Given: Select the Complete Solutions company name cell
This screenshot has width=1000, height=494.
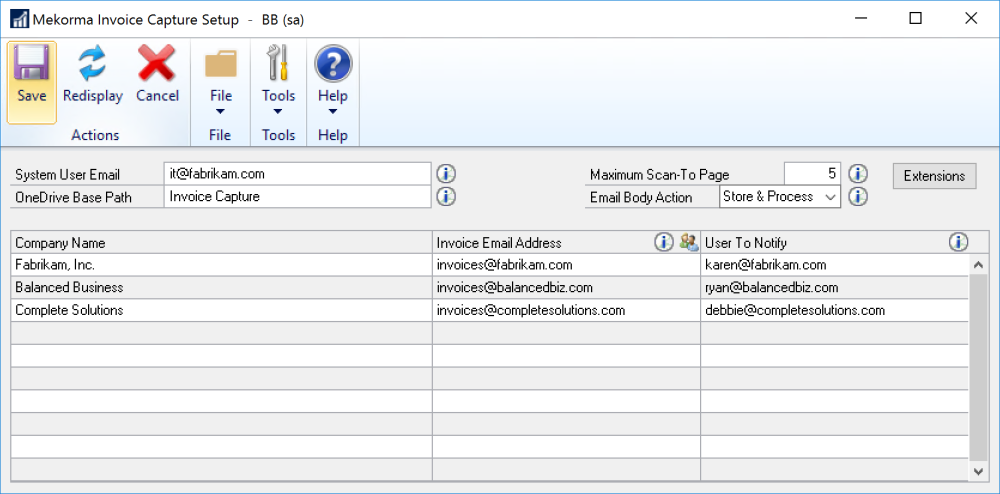Looking at the screenshot, I should pos(221,310).
